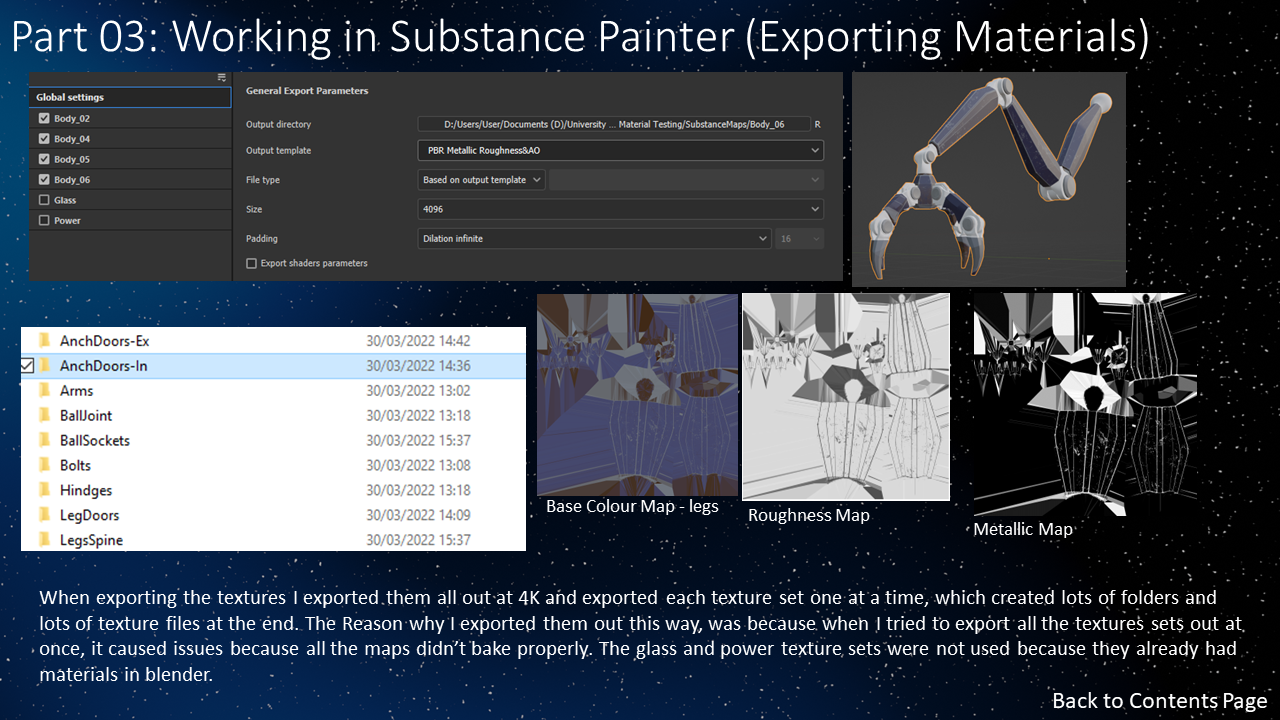Click the date 30/03/2022 14:09

418,515
